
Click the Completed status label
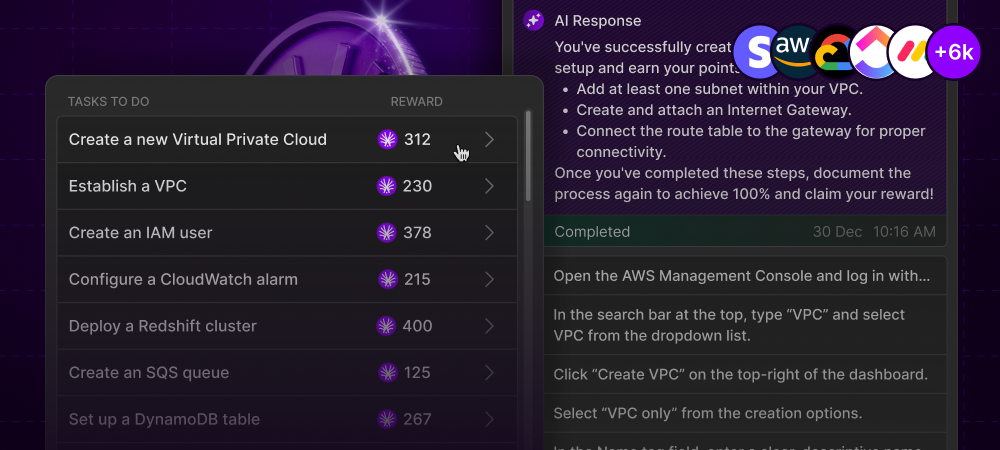pyautogui.click(x=592, y=231)
